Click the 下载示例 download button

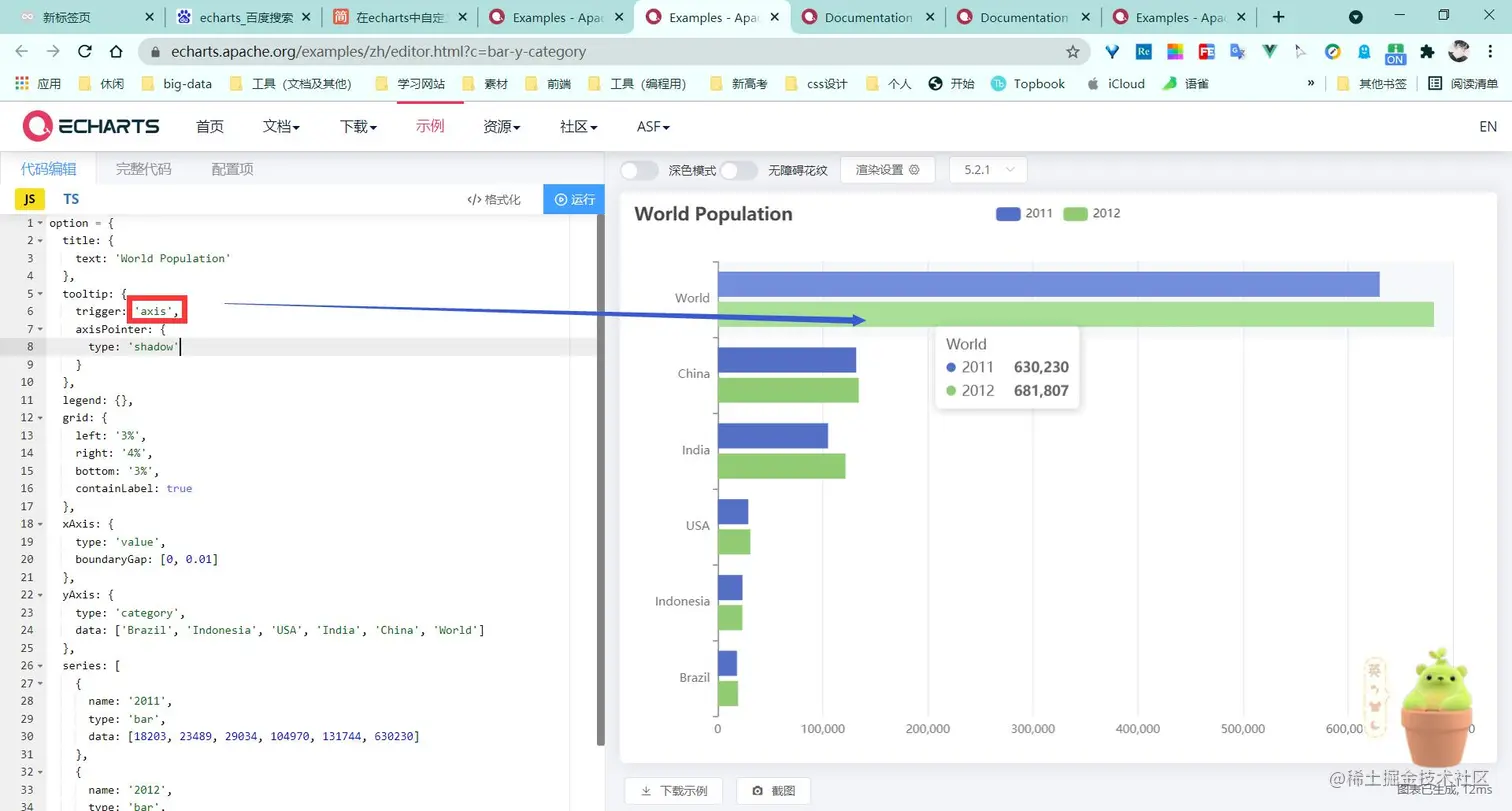(674, 790)
